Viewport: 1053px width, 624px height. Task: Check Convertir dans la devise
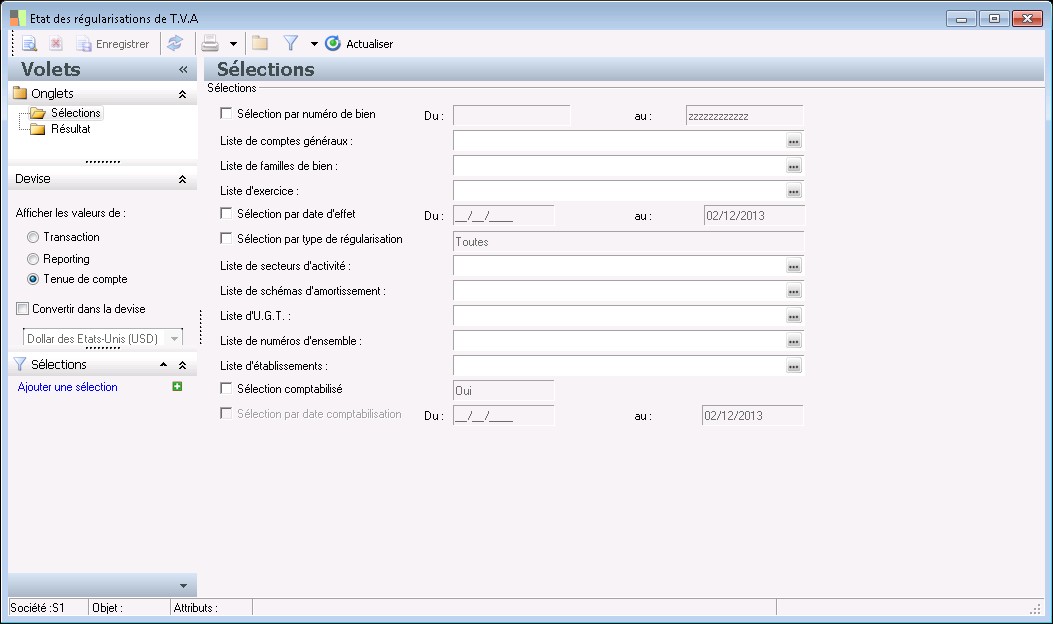pos(23,309)
